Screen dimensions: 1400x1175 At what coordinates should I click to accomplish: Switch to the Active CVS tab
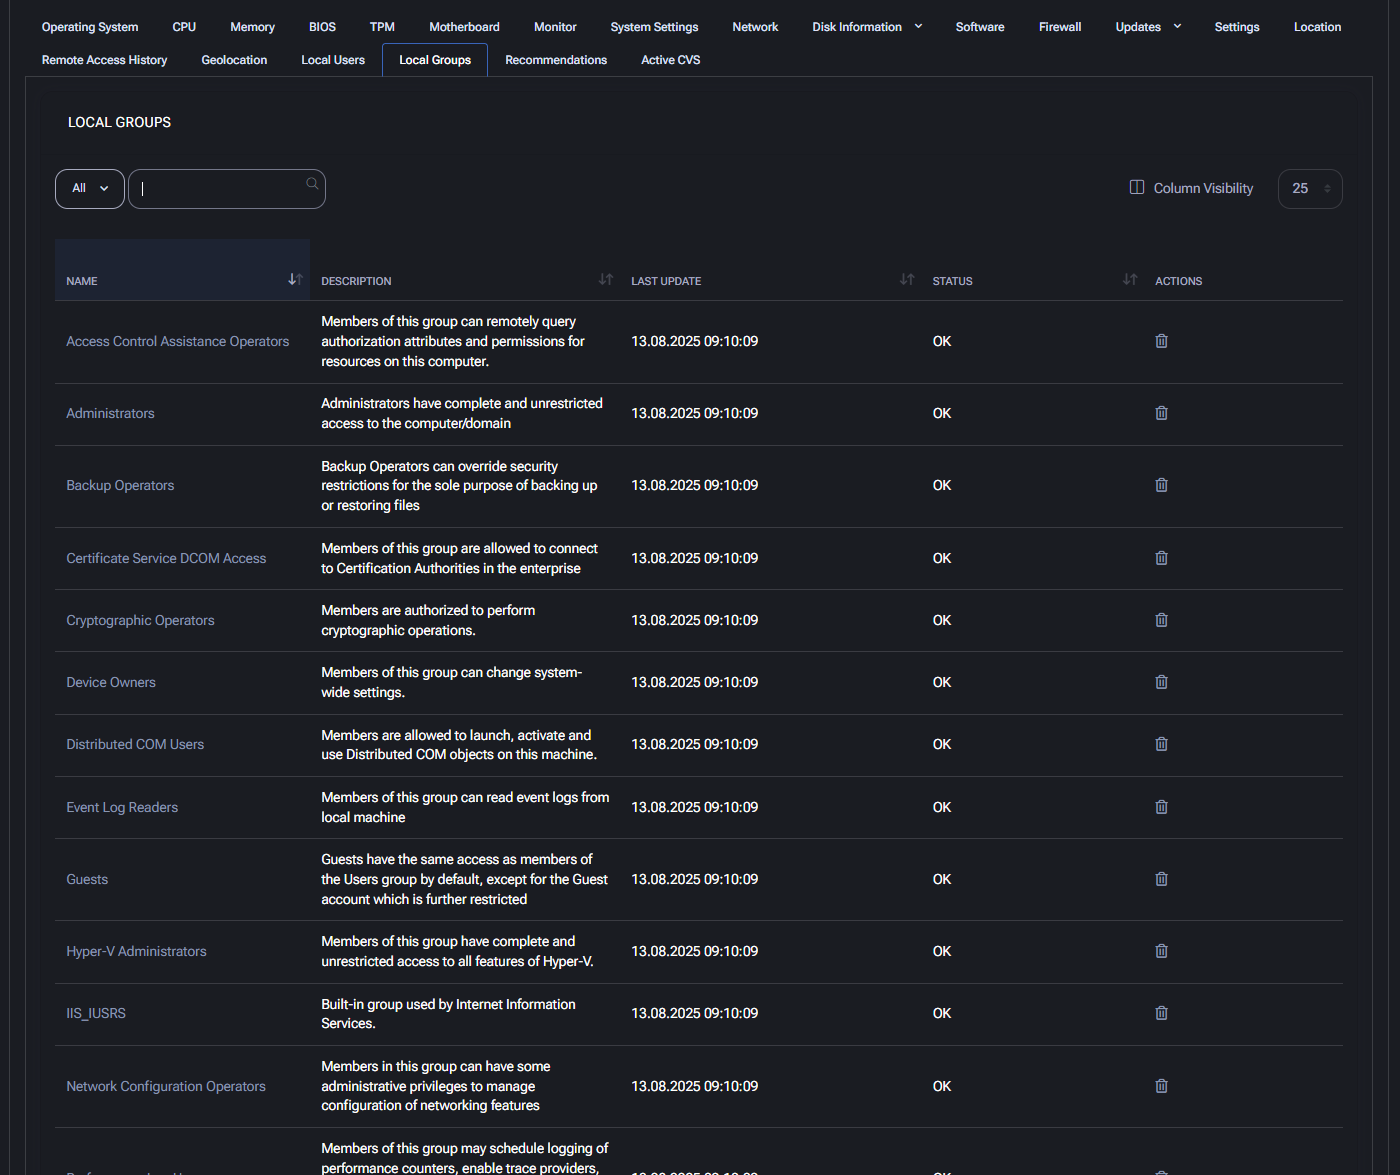click(671, 60)
